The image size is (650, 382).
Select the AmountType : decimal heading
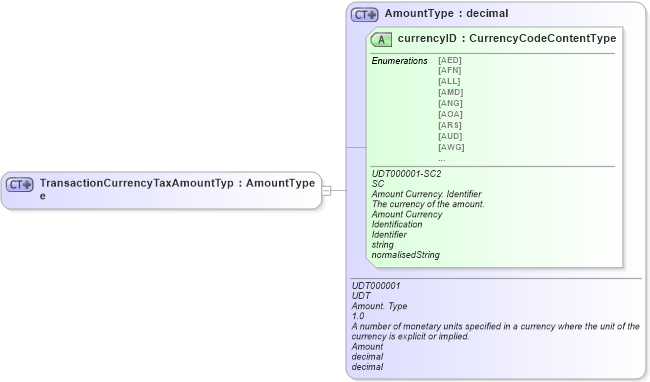pos(446,13)
